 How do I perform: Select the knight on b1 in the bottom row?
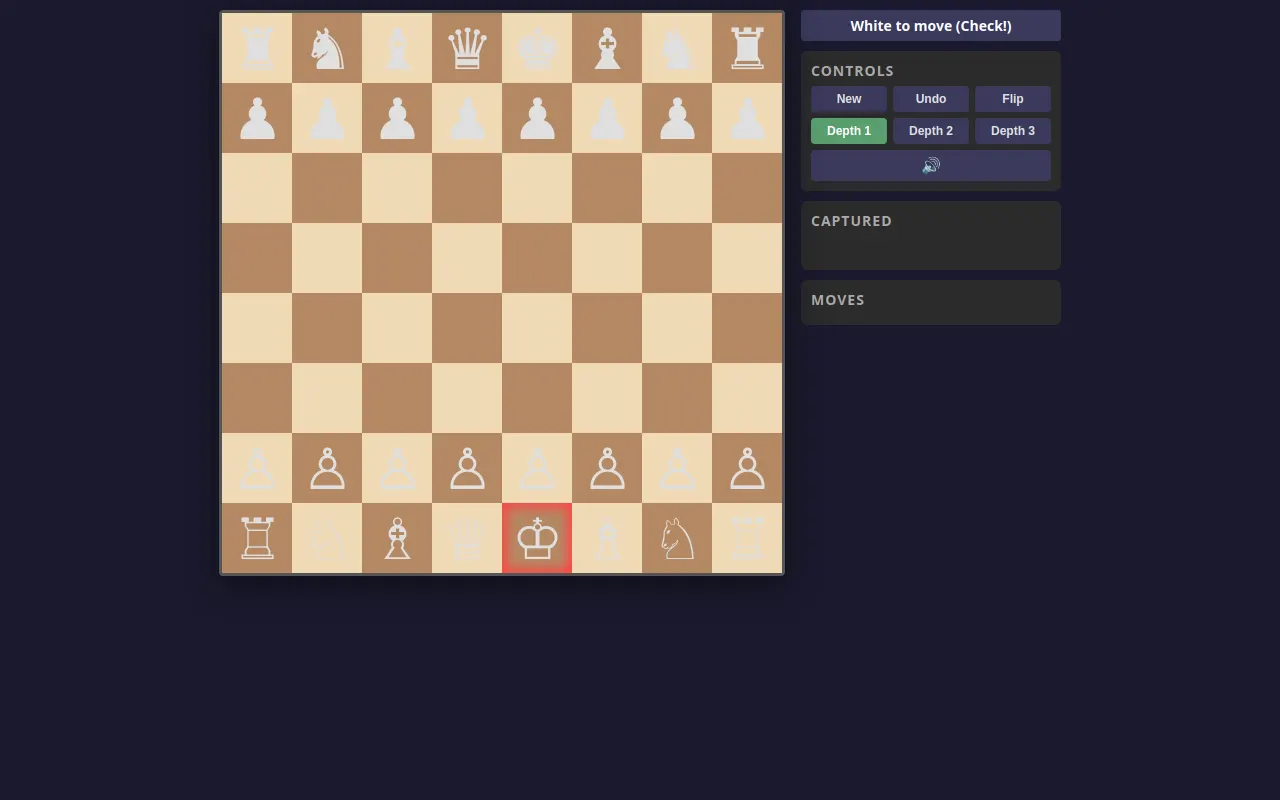327,538
